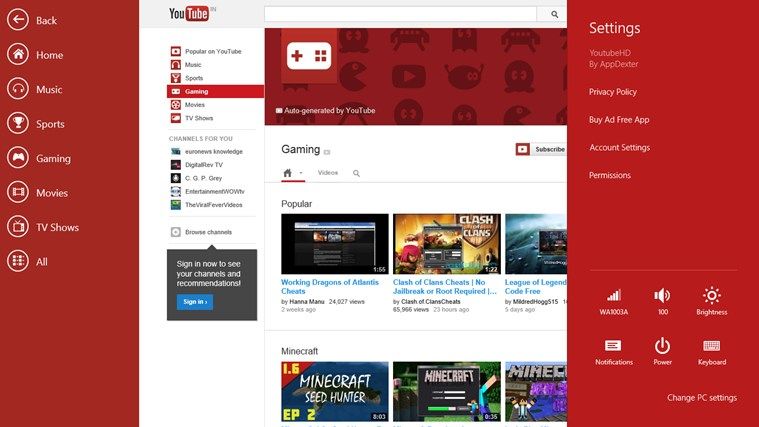Viewport: 759px width, 427px height.
Task: Select Music in the YouTube guide
Action: (x=193, y=65)
